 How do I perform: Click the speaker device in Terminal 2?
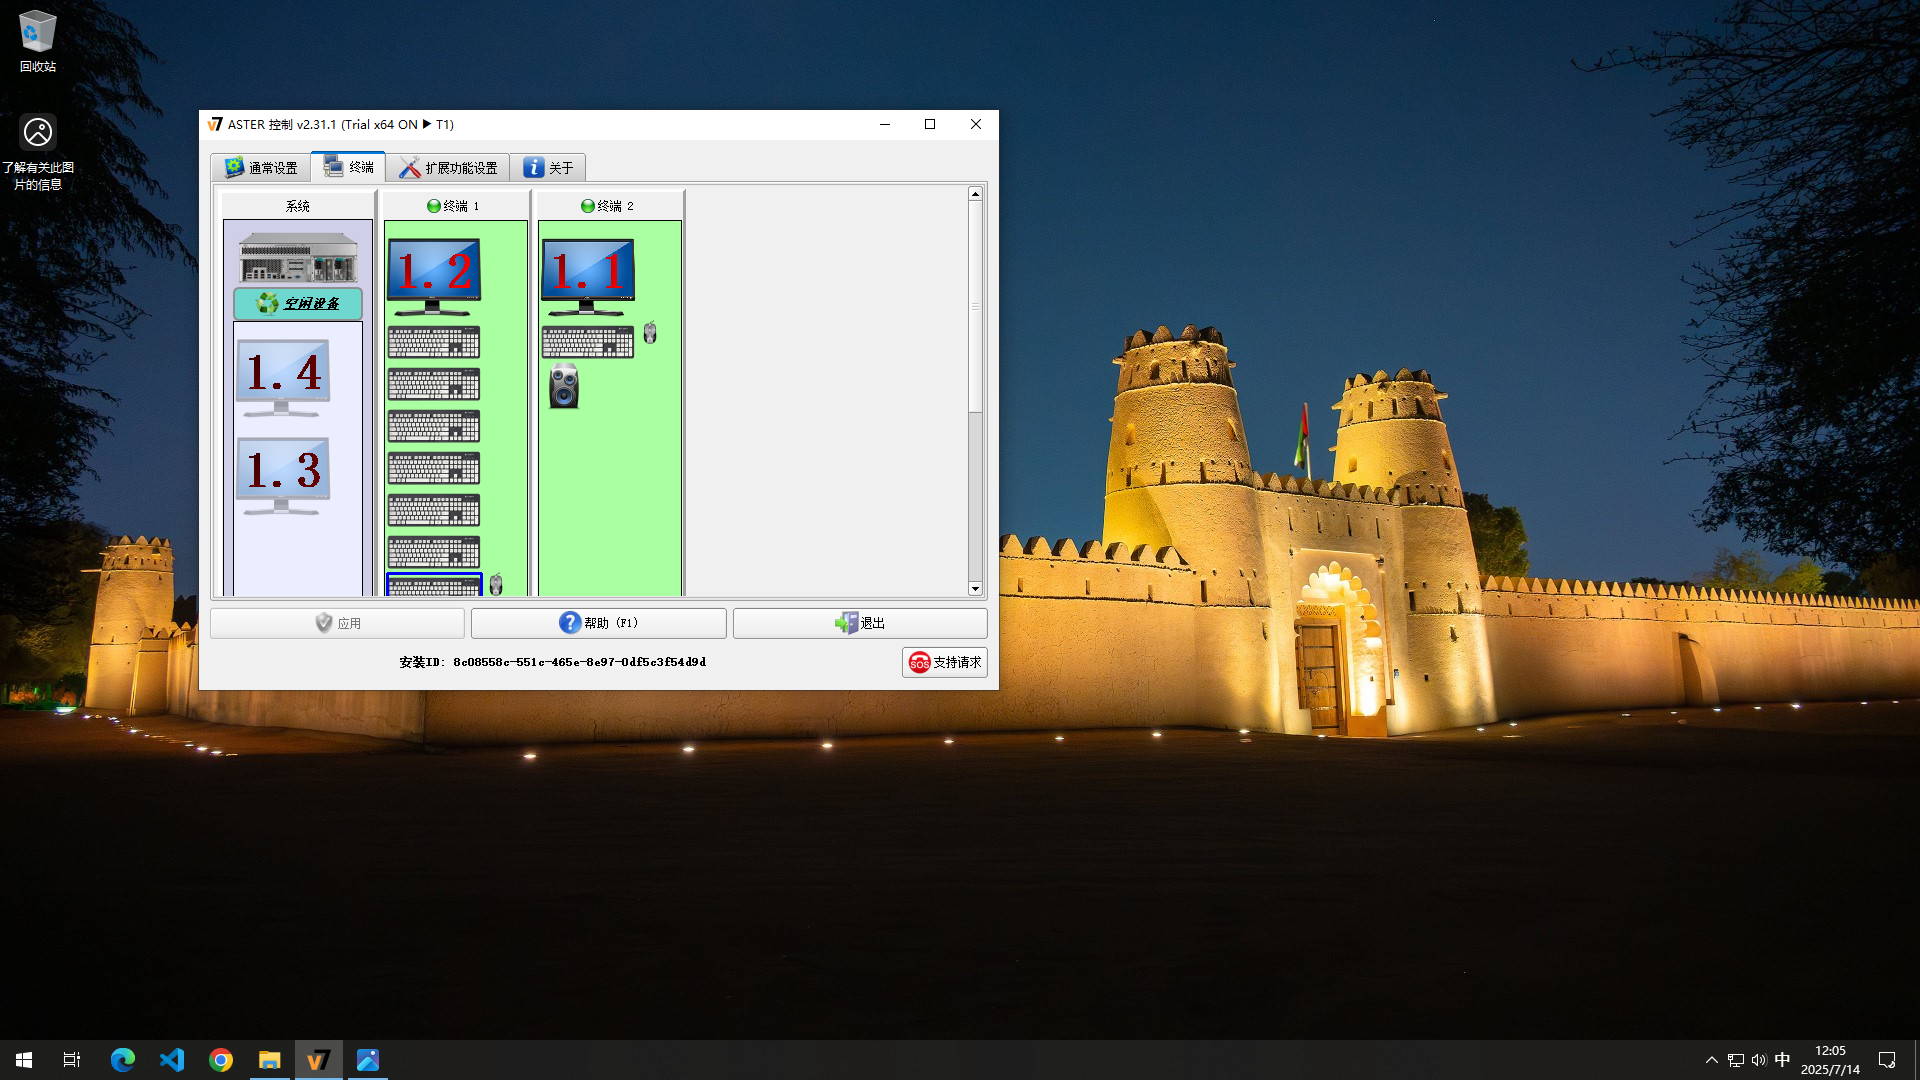564,386
